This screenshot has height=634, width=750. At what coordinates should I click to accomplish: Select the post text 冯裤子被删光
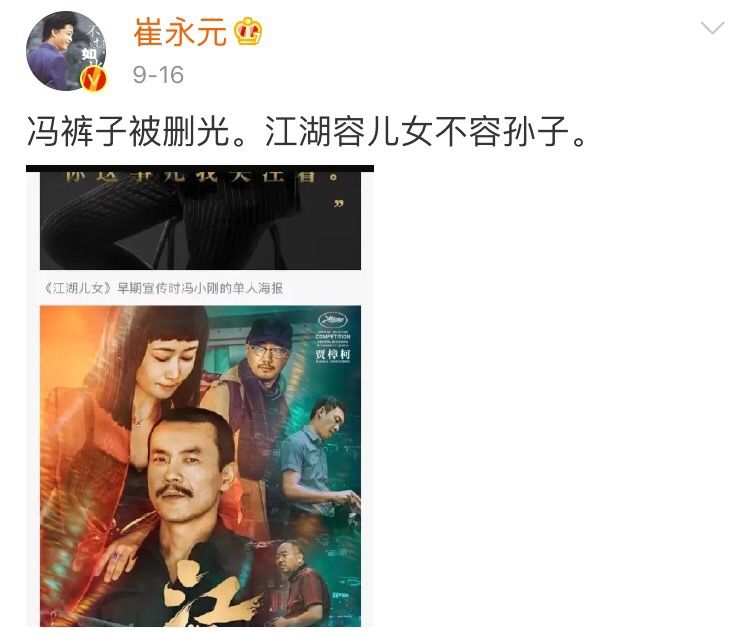[128, 132]
